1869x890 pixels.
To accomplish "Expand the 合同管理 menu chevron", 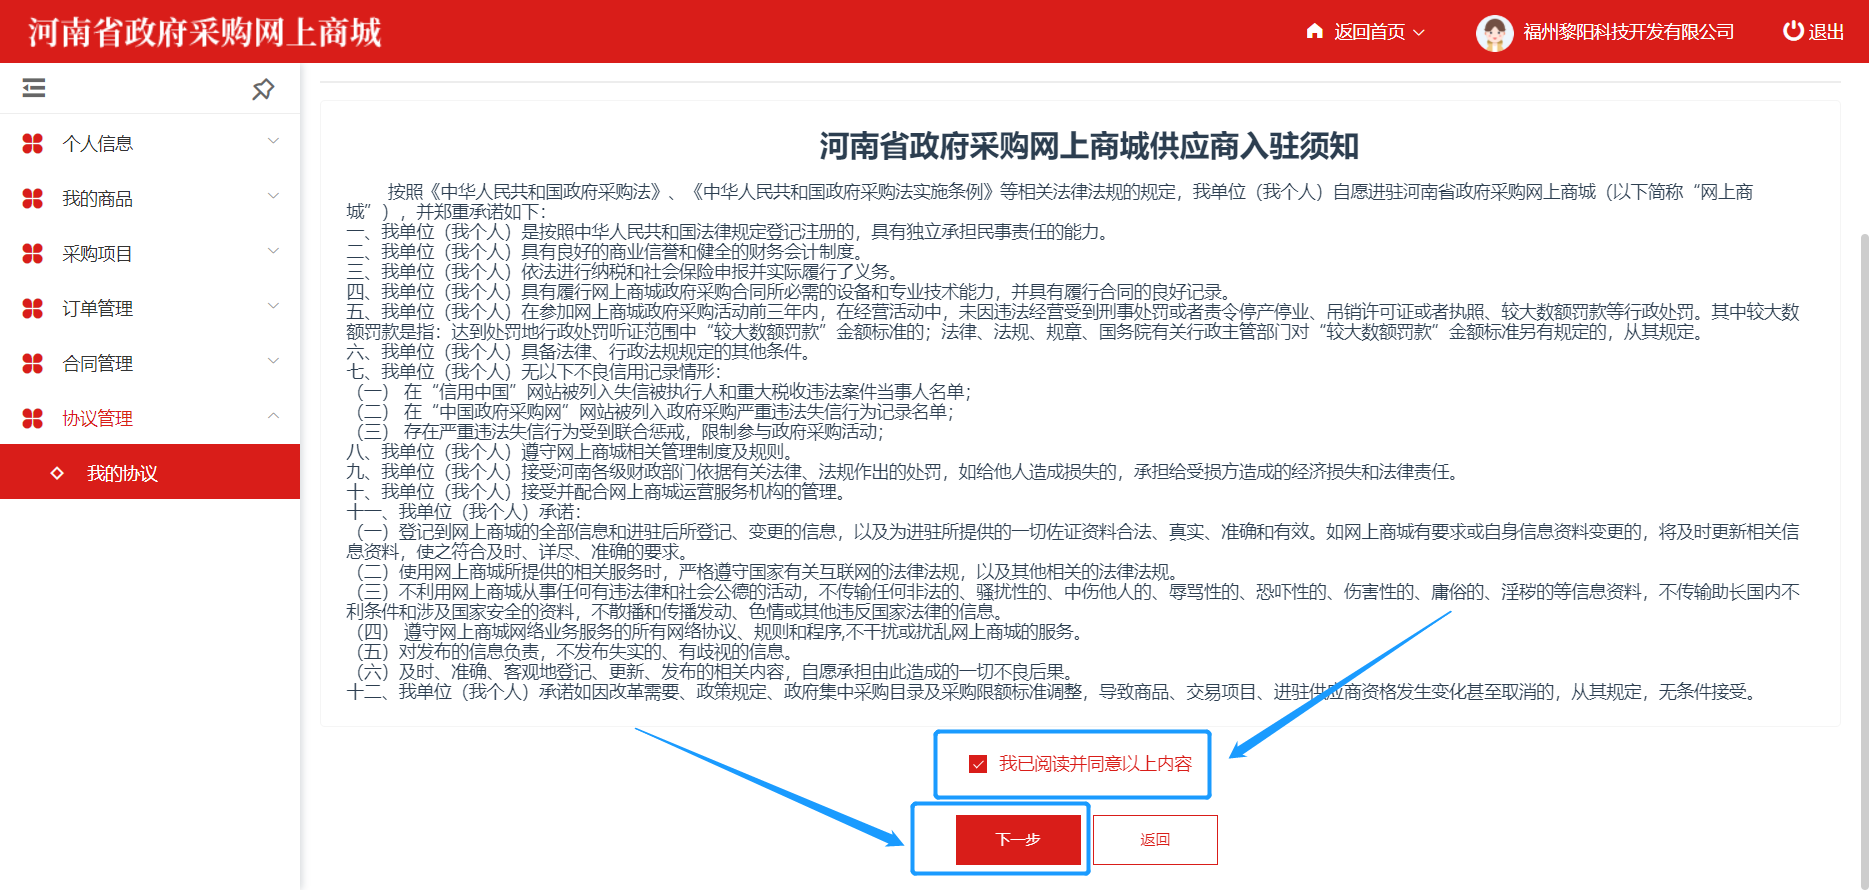I will click(x=273, y=361).
